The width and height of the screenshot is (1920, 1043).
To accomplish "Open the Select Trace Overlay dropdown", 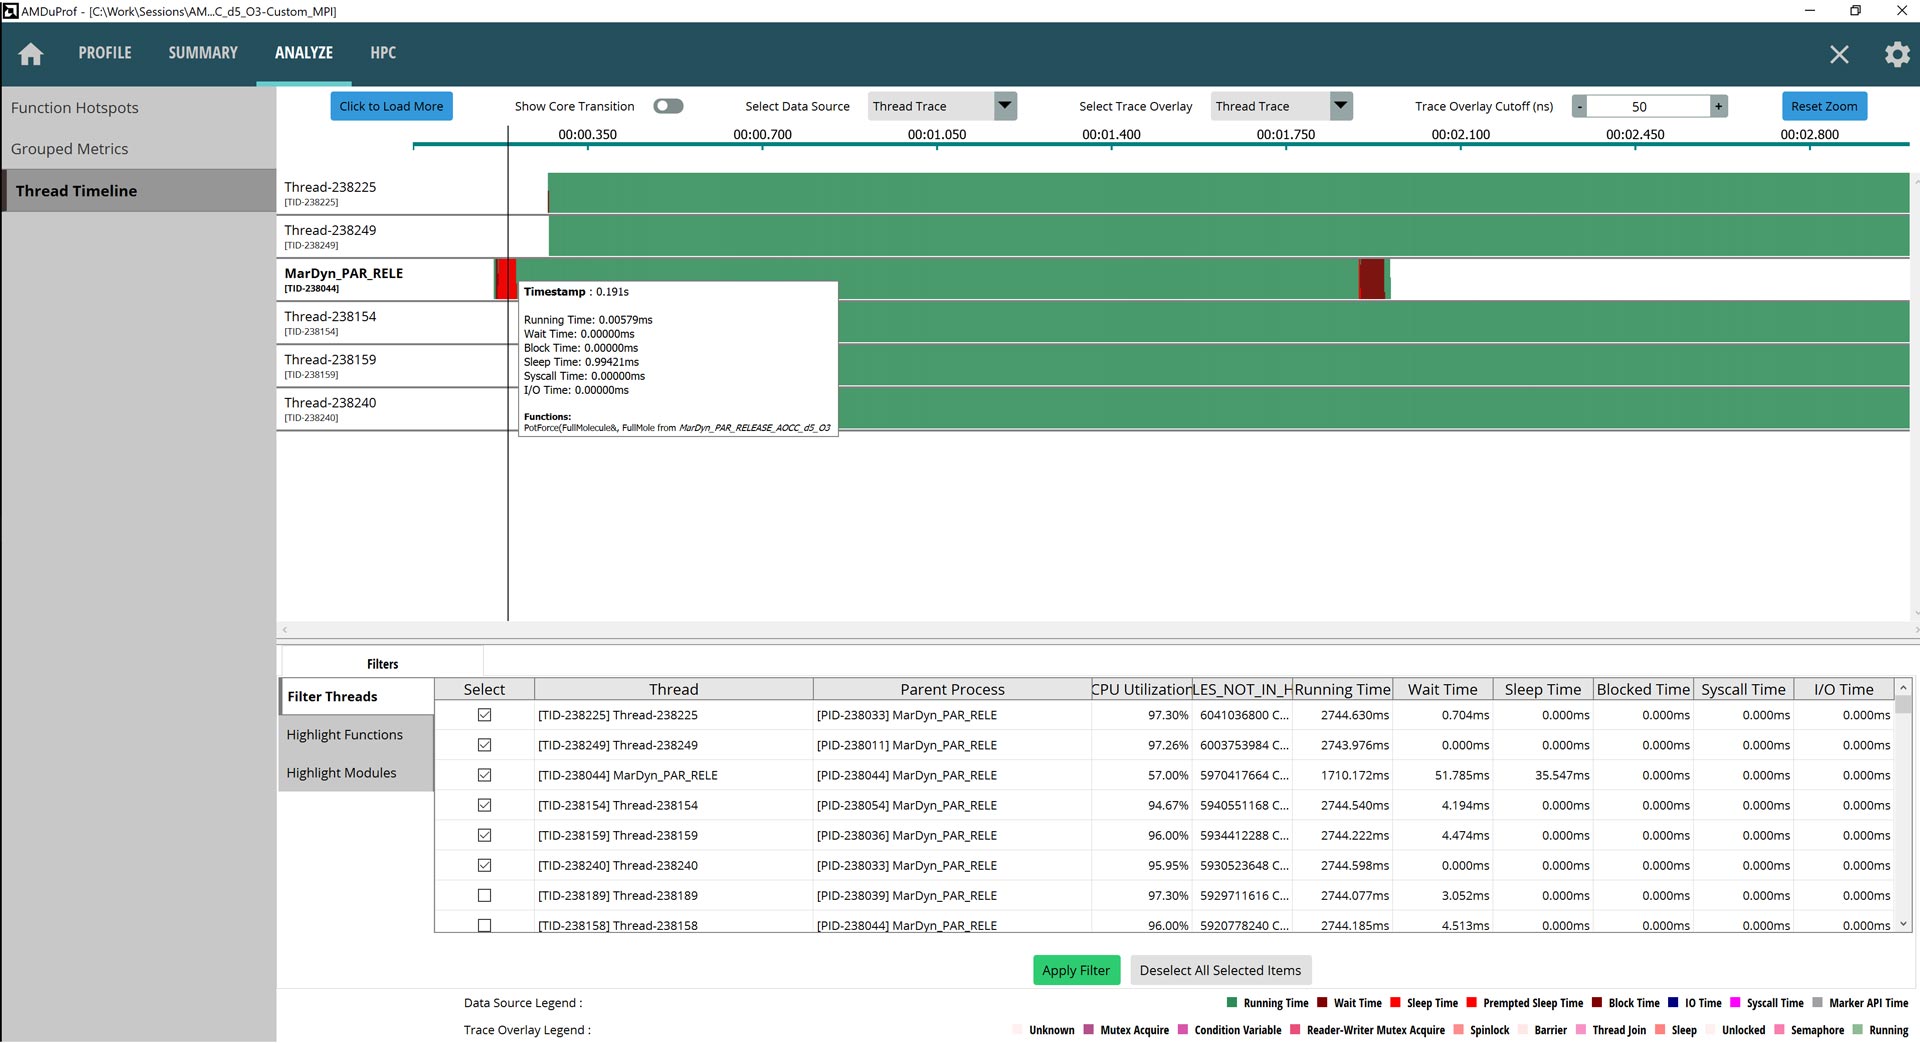I will point(1282,106).
